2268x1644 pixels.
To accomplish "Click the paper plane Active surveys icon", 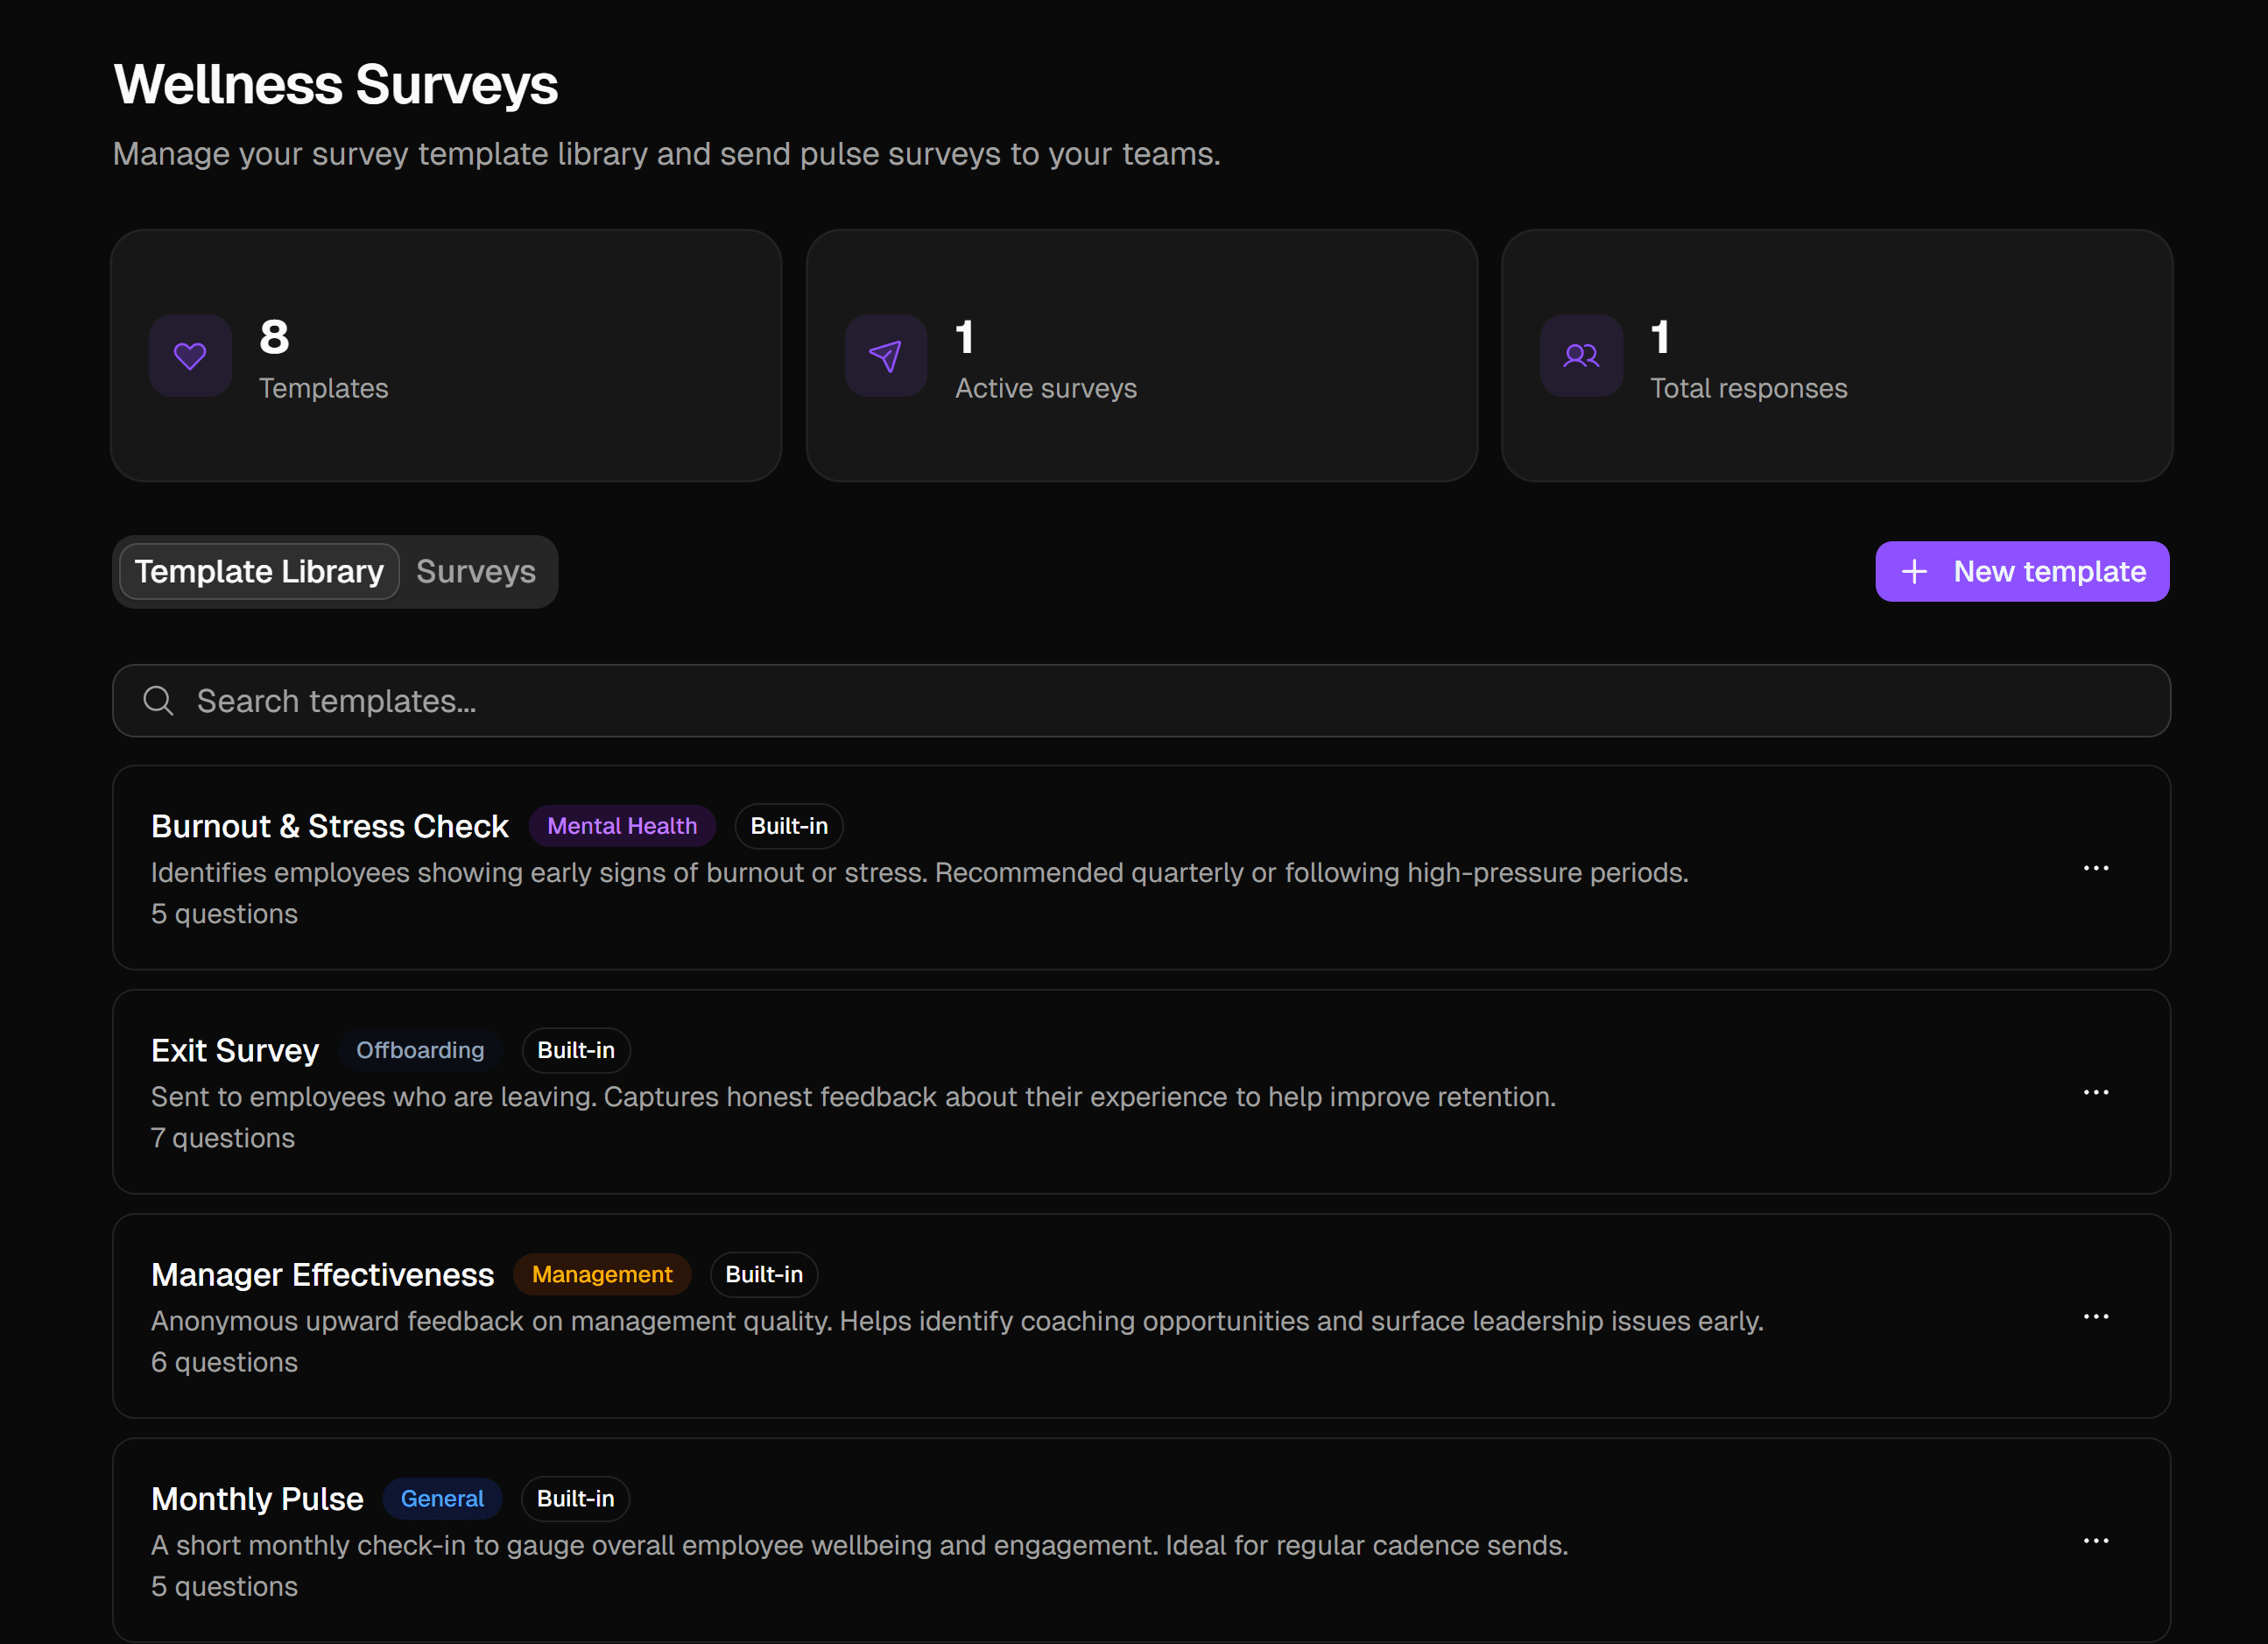I will click(x=885, y=356).
